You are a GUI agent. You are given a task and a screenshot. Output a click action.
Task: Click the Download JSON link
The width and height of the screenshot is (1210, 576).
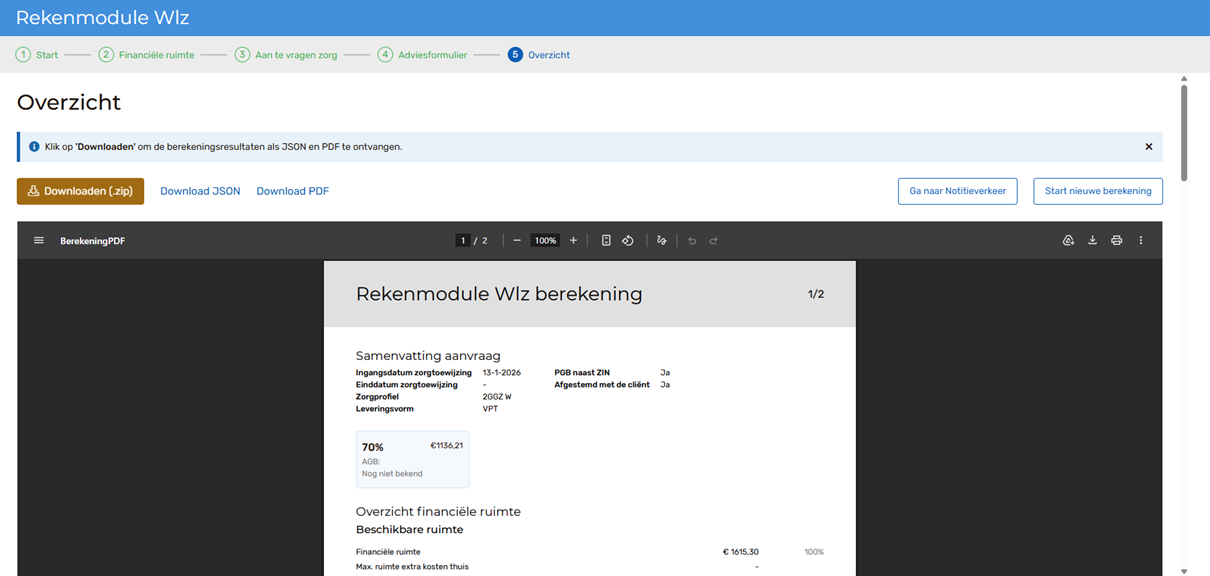[200, 191]
